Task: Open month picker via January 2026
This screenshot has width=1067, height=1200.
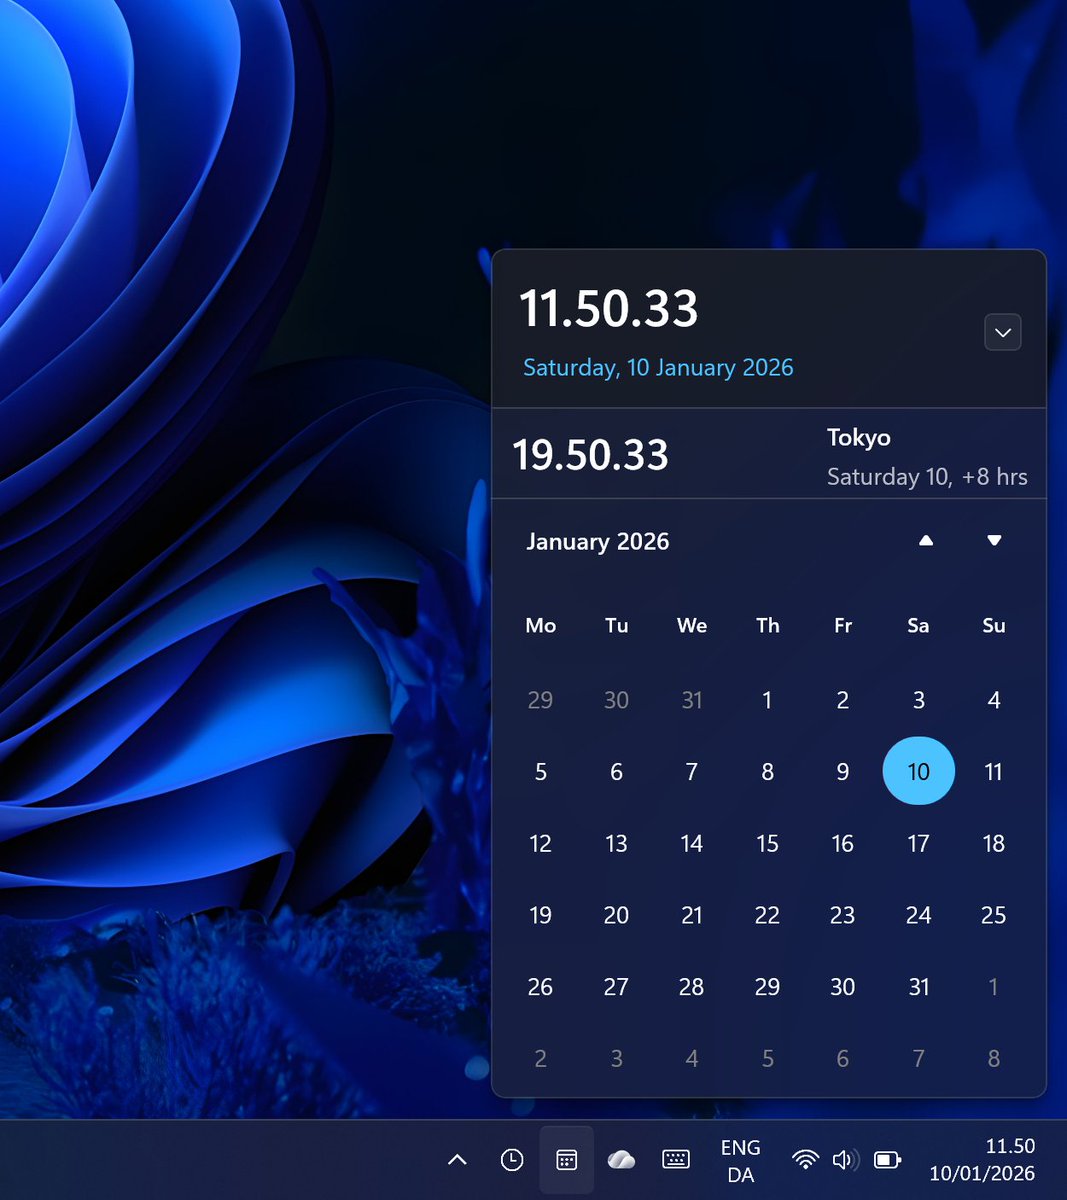Action: tap(598, 542)
